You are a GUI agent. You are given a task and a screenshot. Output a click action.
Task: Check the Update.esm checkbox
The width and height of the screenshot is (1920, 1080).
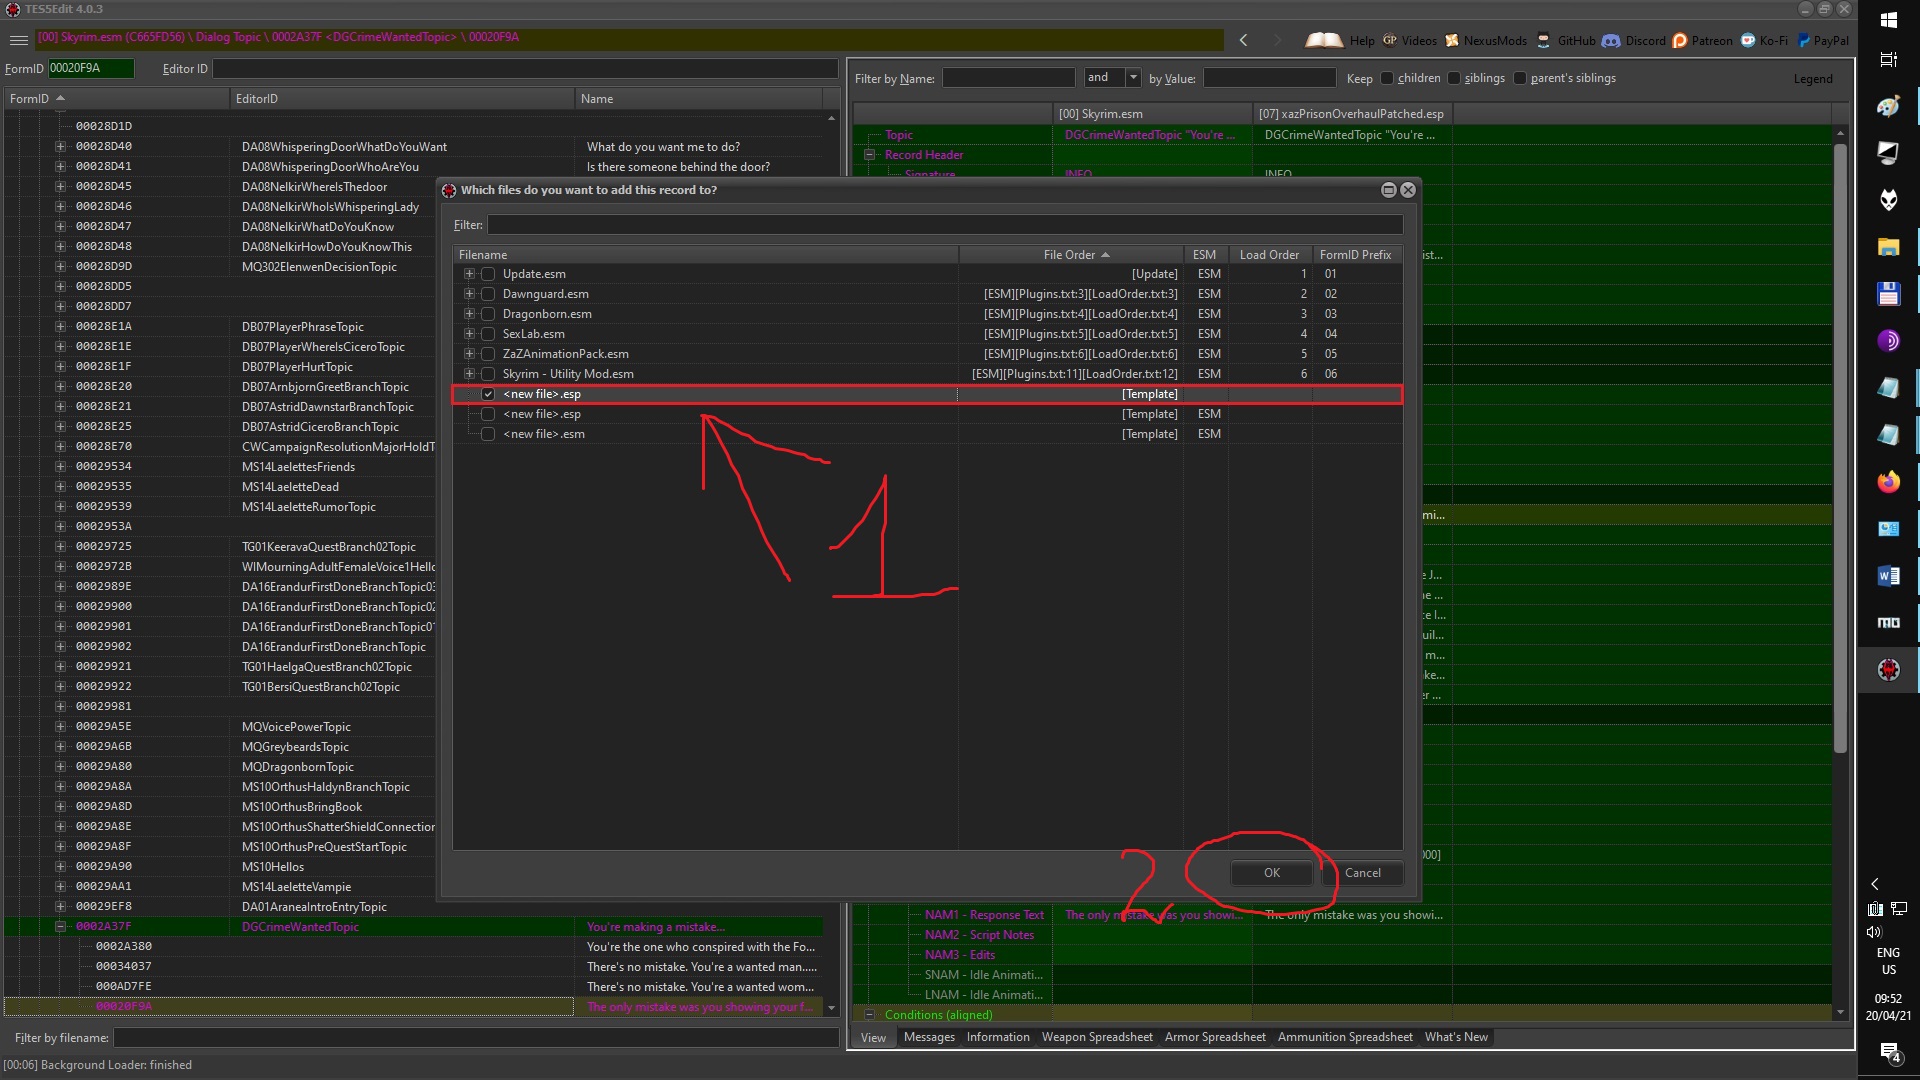click(488, 274)
